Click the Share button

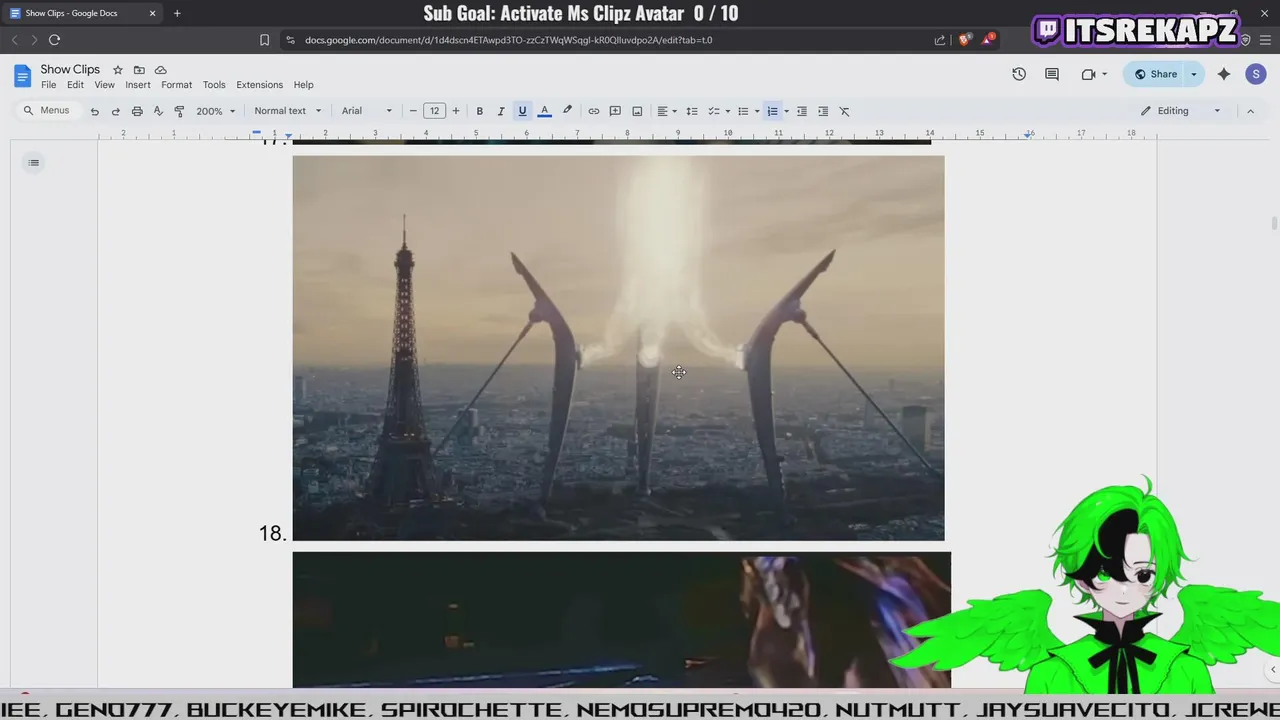(x=1154, y=74)
